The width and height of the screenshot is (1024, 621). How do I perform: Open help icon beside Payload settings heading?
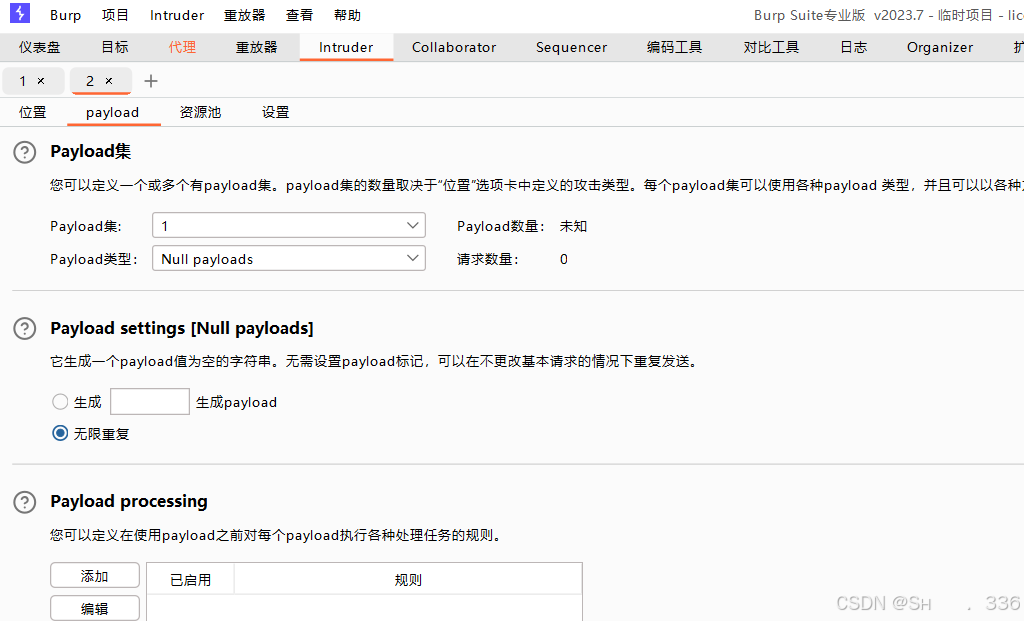tap(25, 328)
